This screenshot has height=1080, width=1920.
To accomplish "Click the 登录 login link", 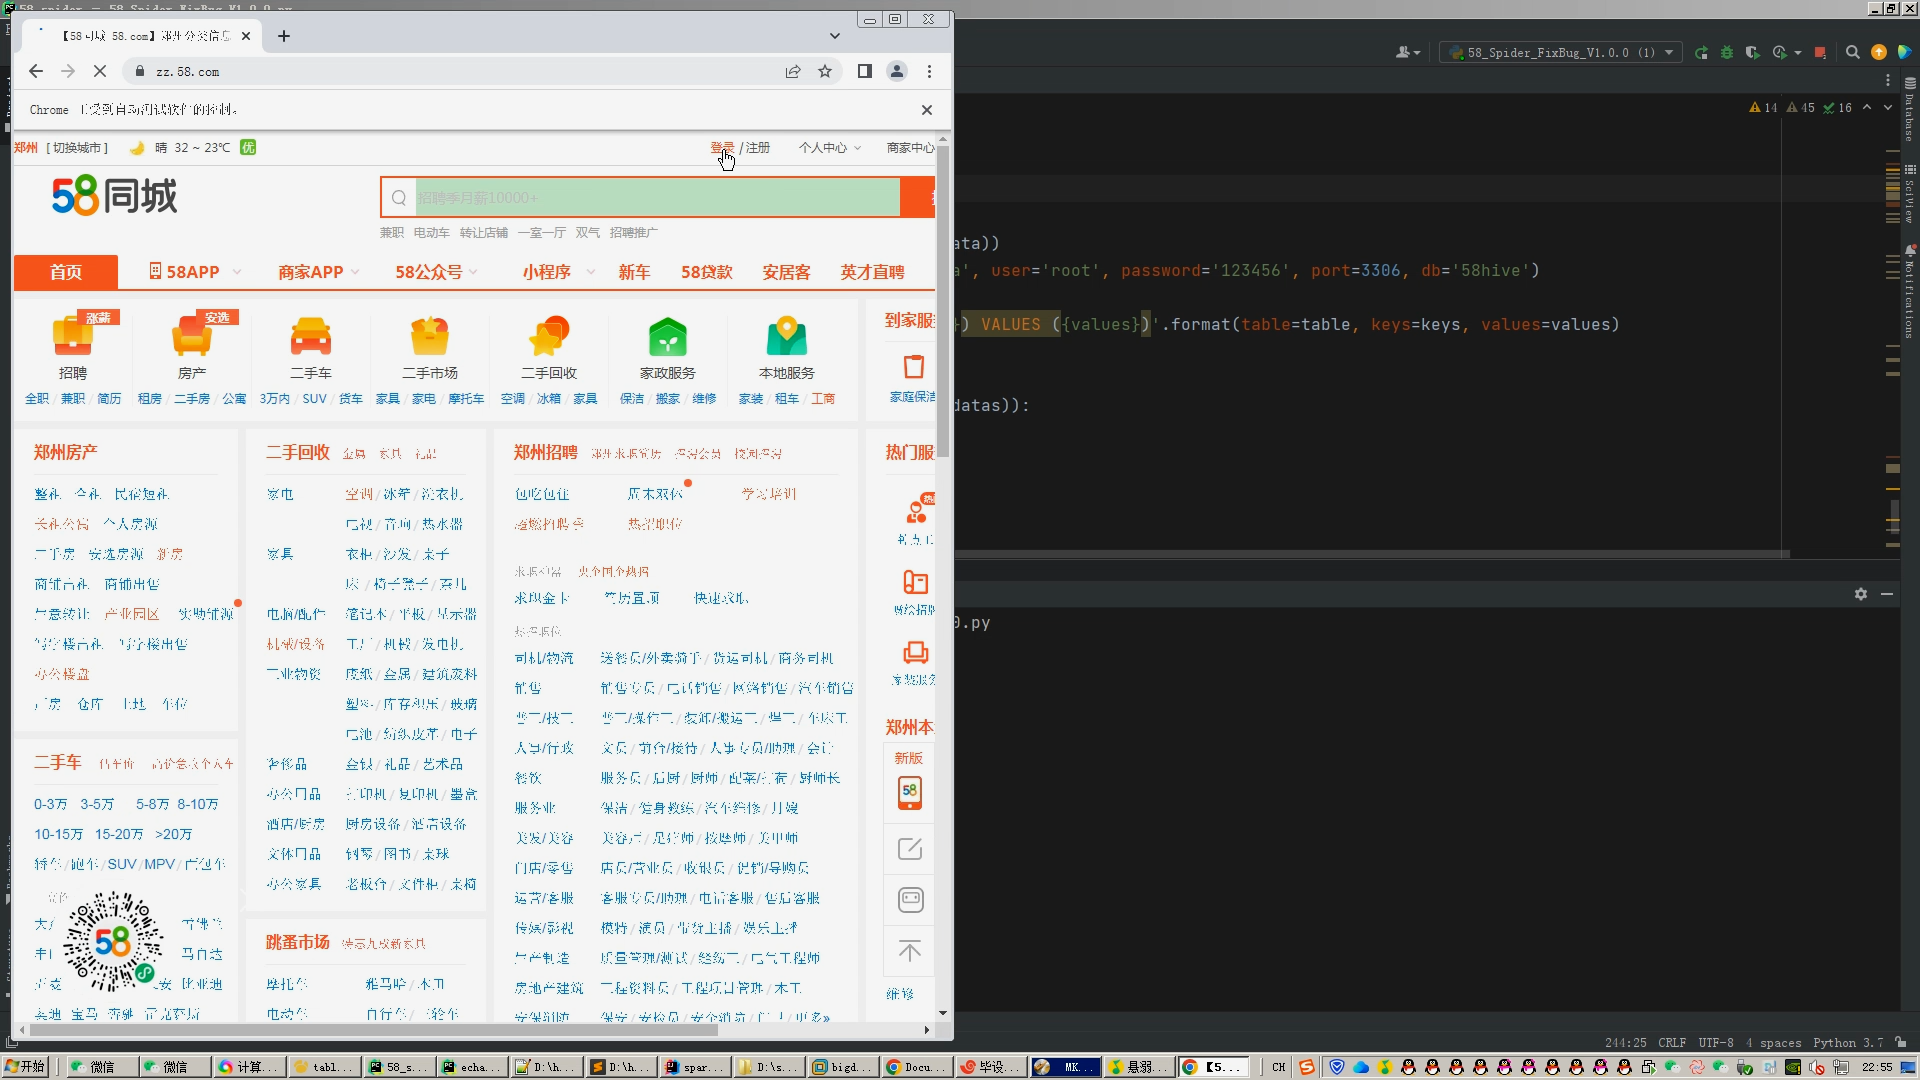I will click(721, 148).
